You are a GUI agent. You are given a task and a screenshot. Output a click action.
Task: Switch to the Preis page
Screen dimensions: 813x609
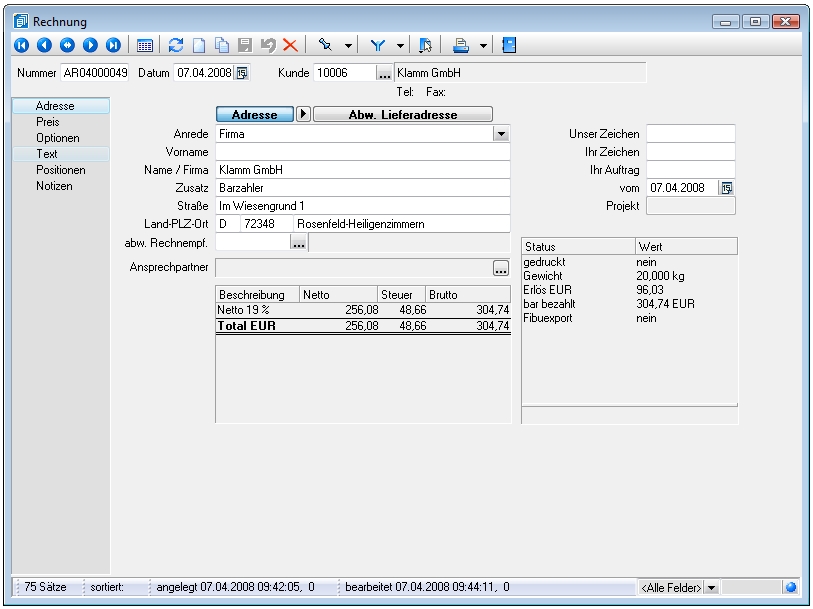(47, 122)
